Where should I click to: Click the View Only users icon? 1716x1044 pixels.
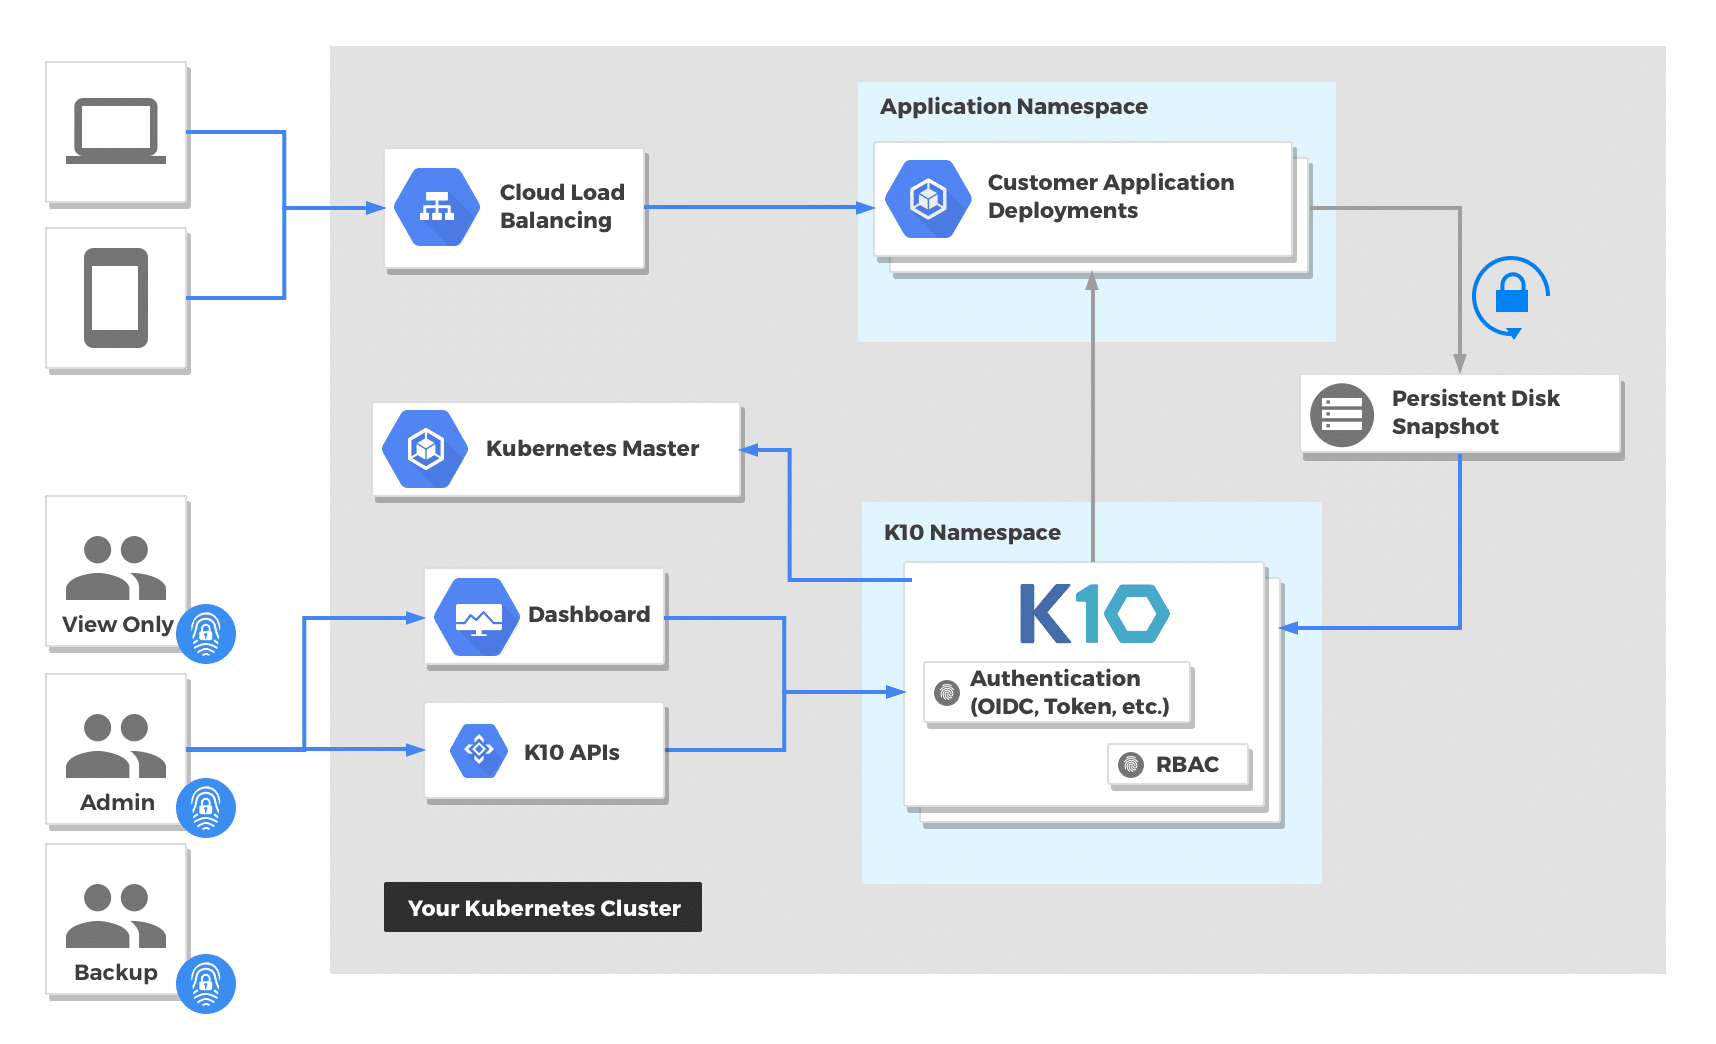pos(116,567)
